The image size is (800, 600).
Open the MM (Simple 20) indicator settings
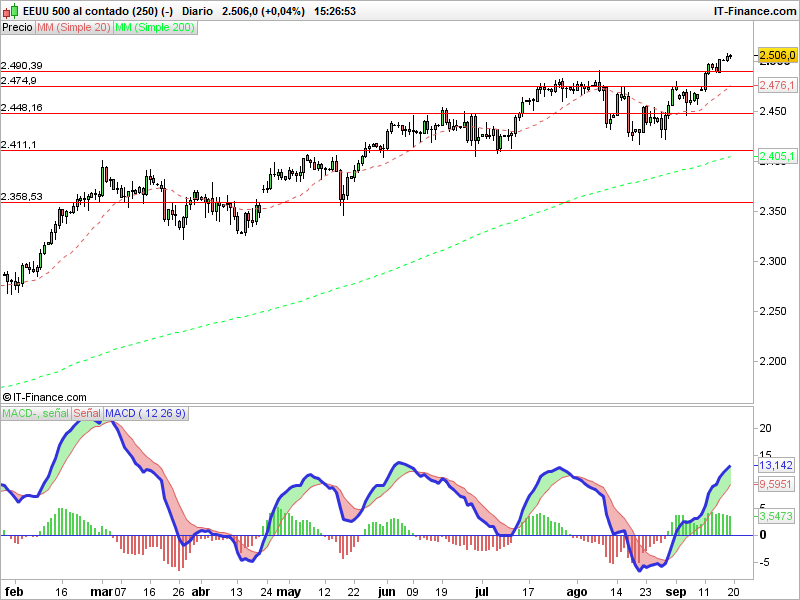[x=74, y=28]
